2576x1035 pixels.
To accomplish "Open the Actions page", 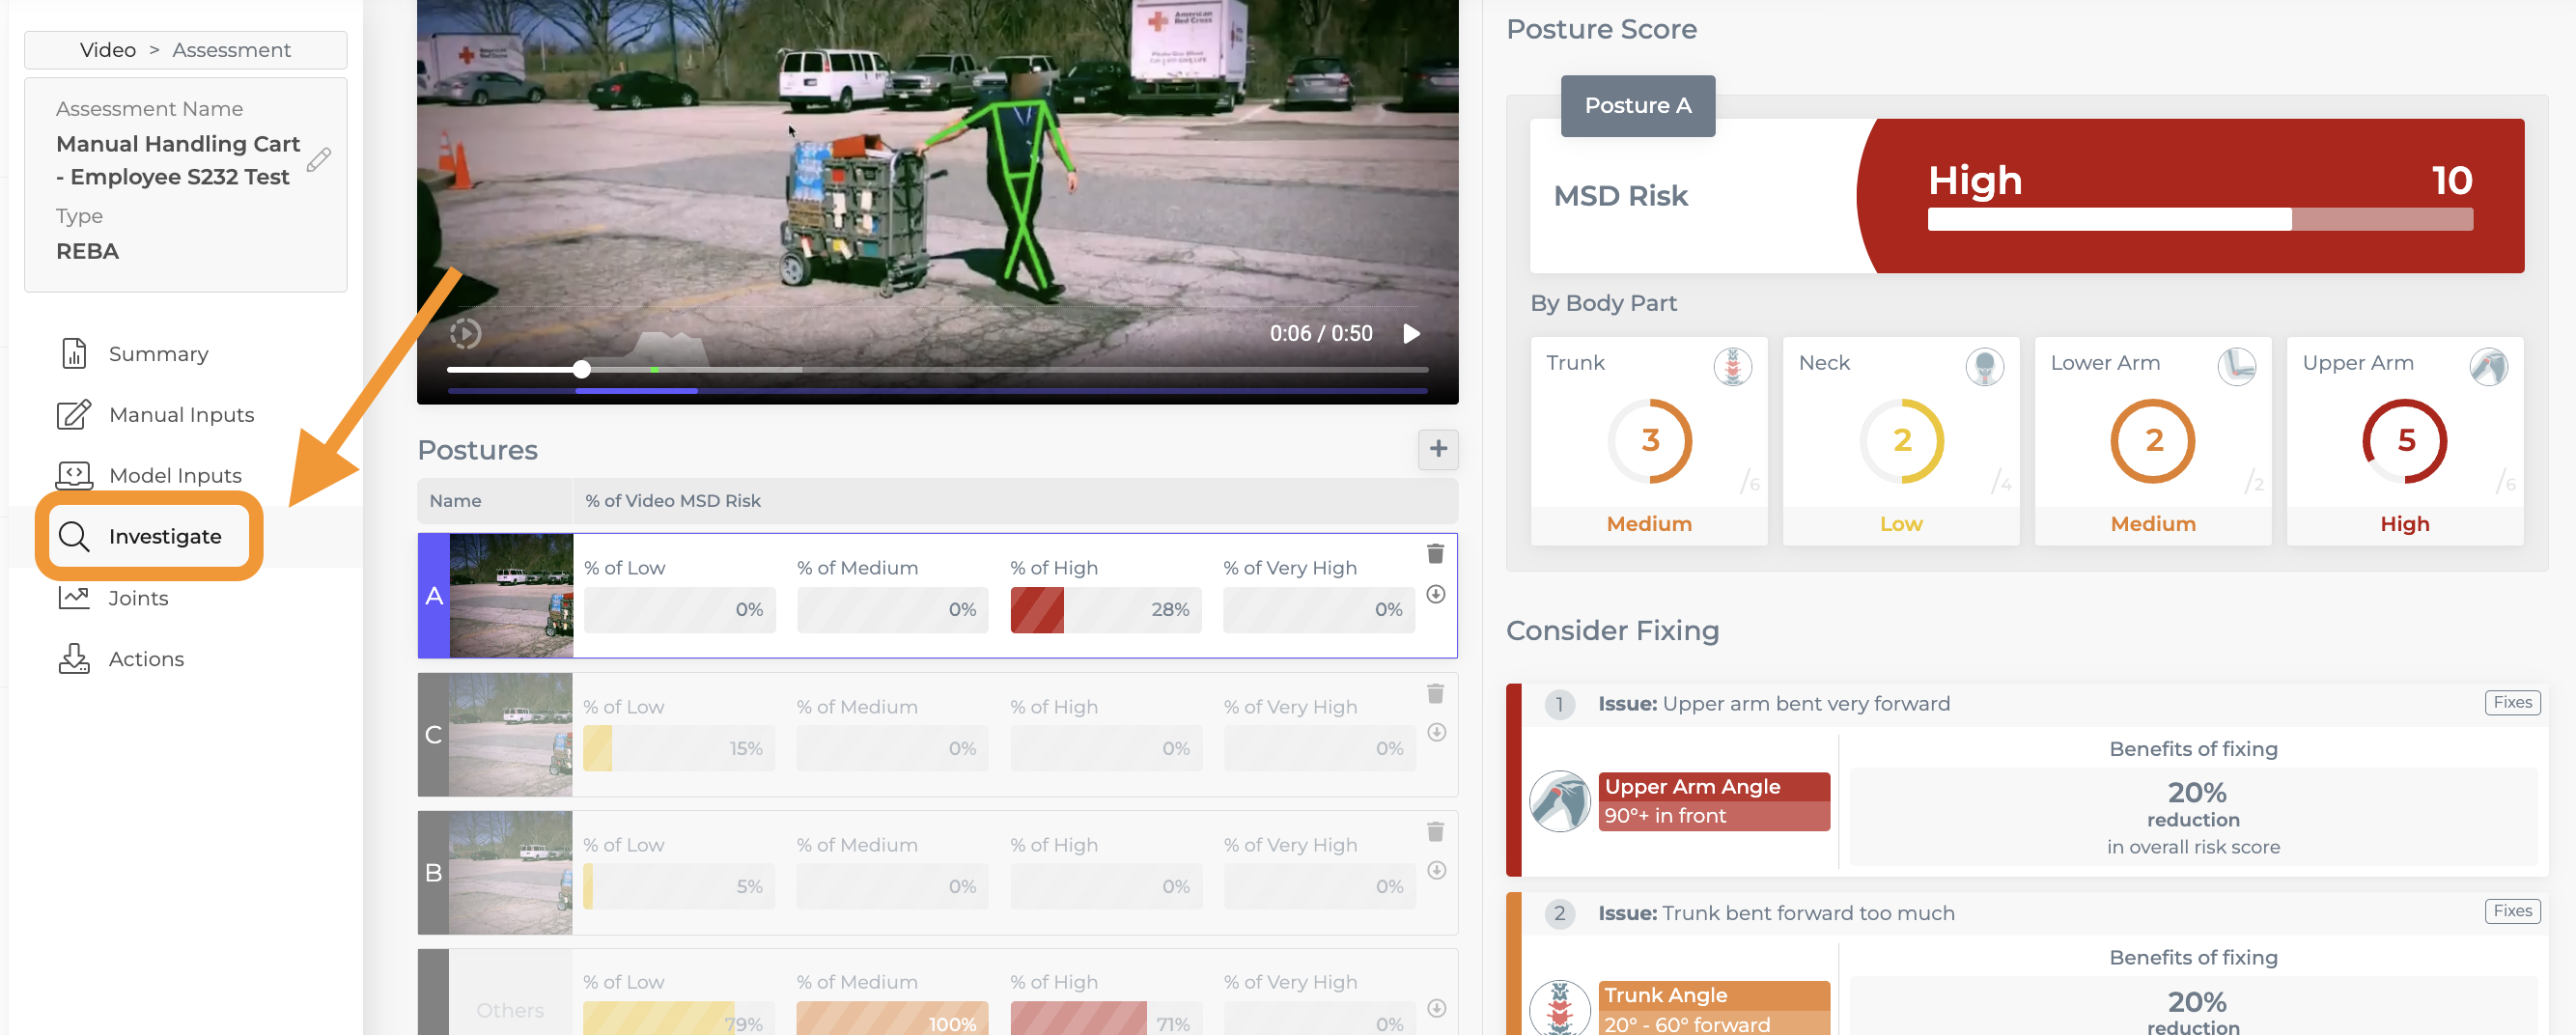I will coord(146,659).
